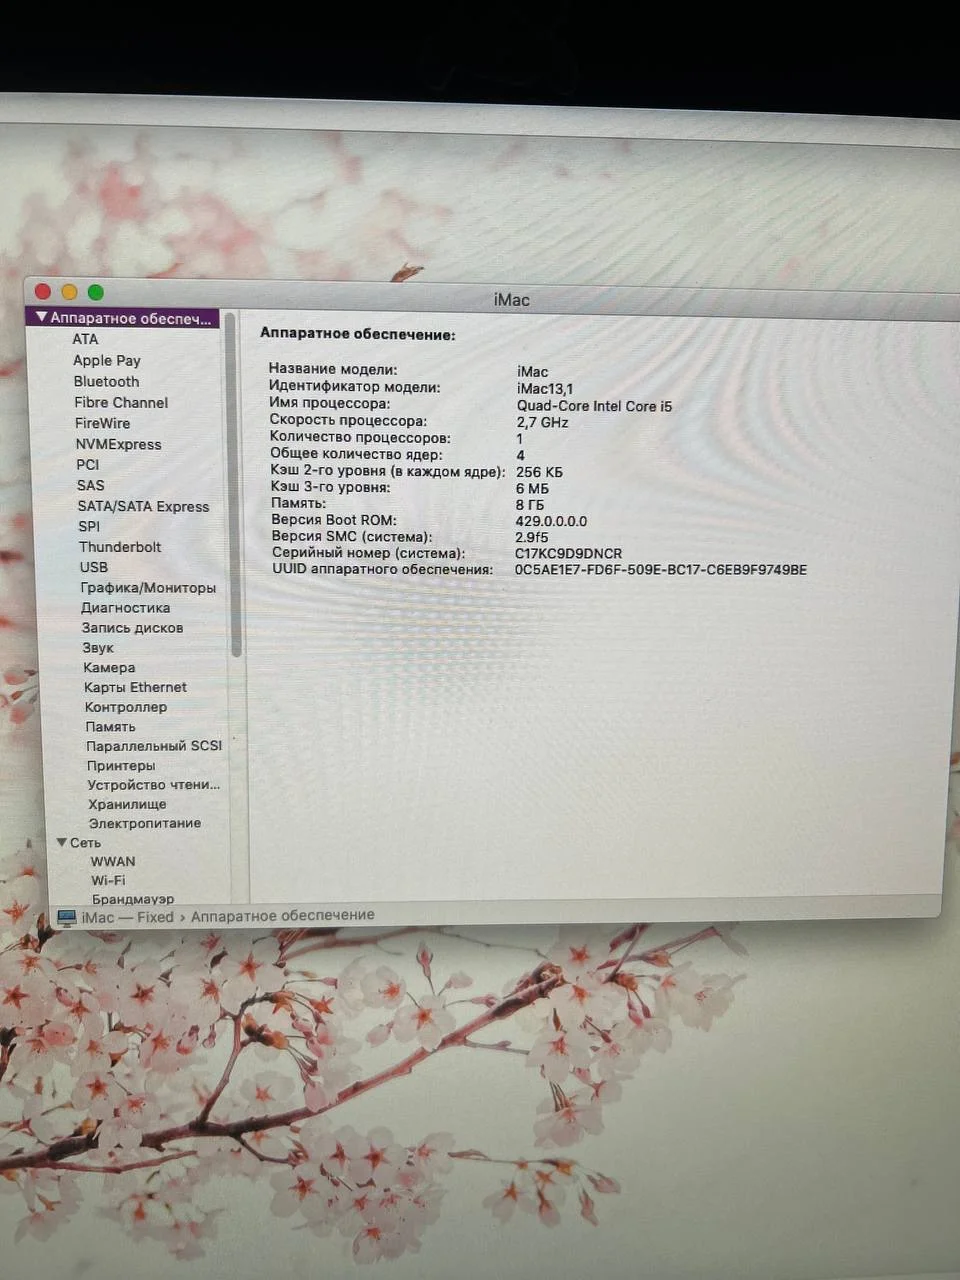Click the iMac13,1 model identifier value

coord(545,388)
